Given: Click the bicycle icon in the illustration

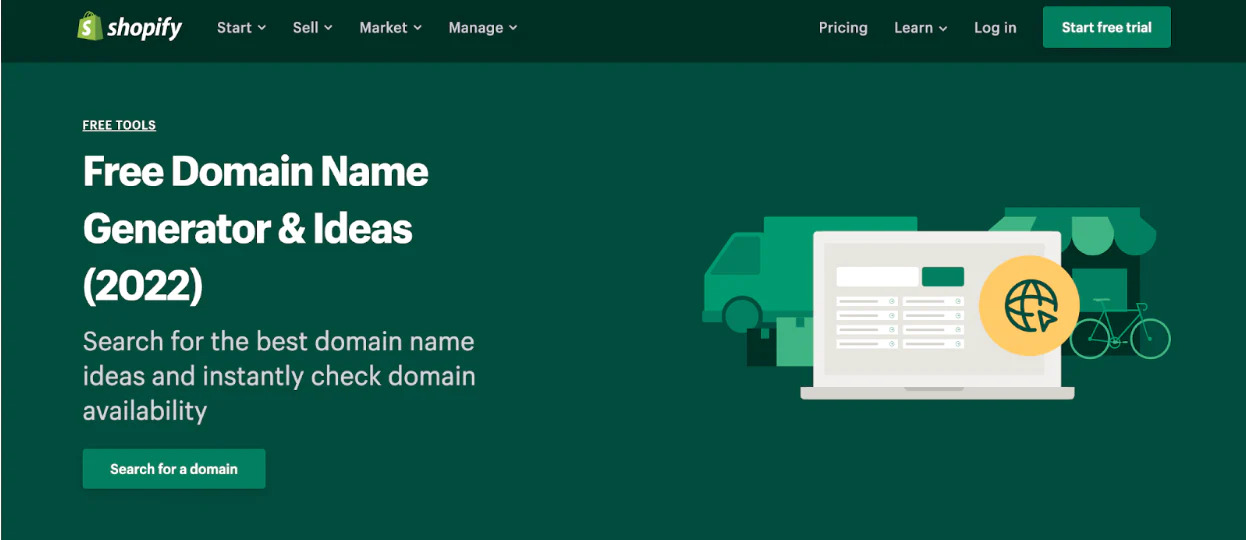Looking at the screenshot, I should [x=1120, y=329].
